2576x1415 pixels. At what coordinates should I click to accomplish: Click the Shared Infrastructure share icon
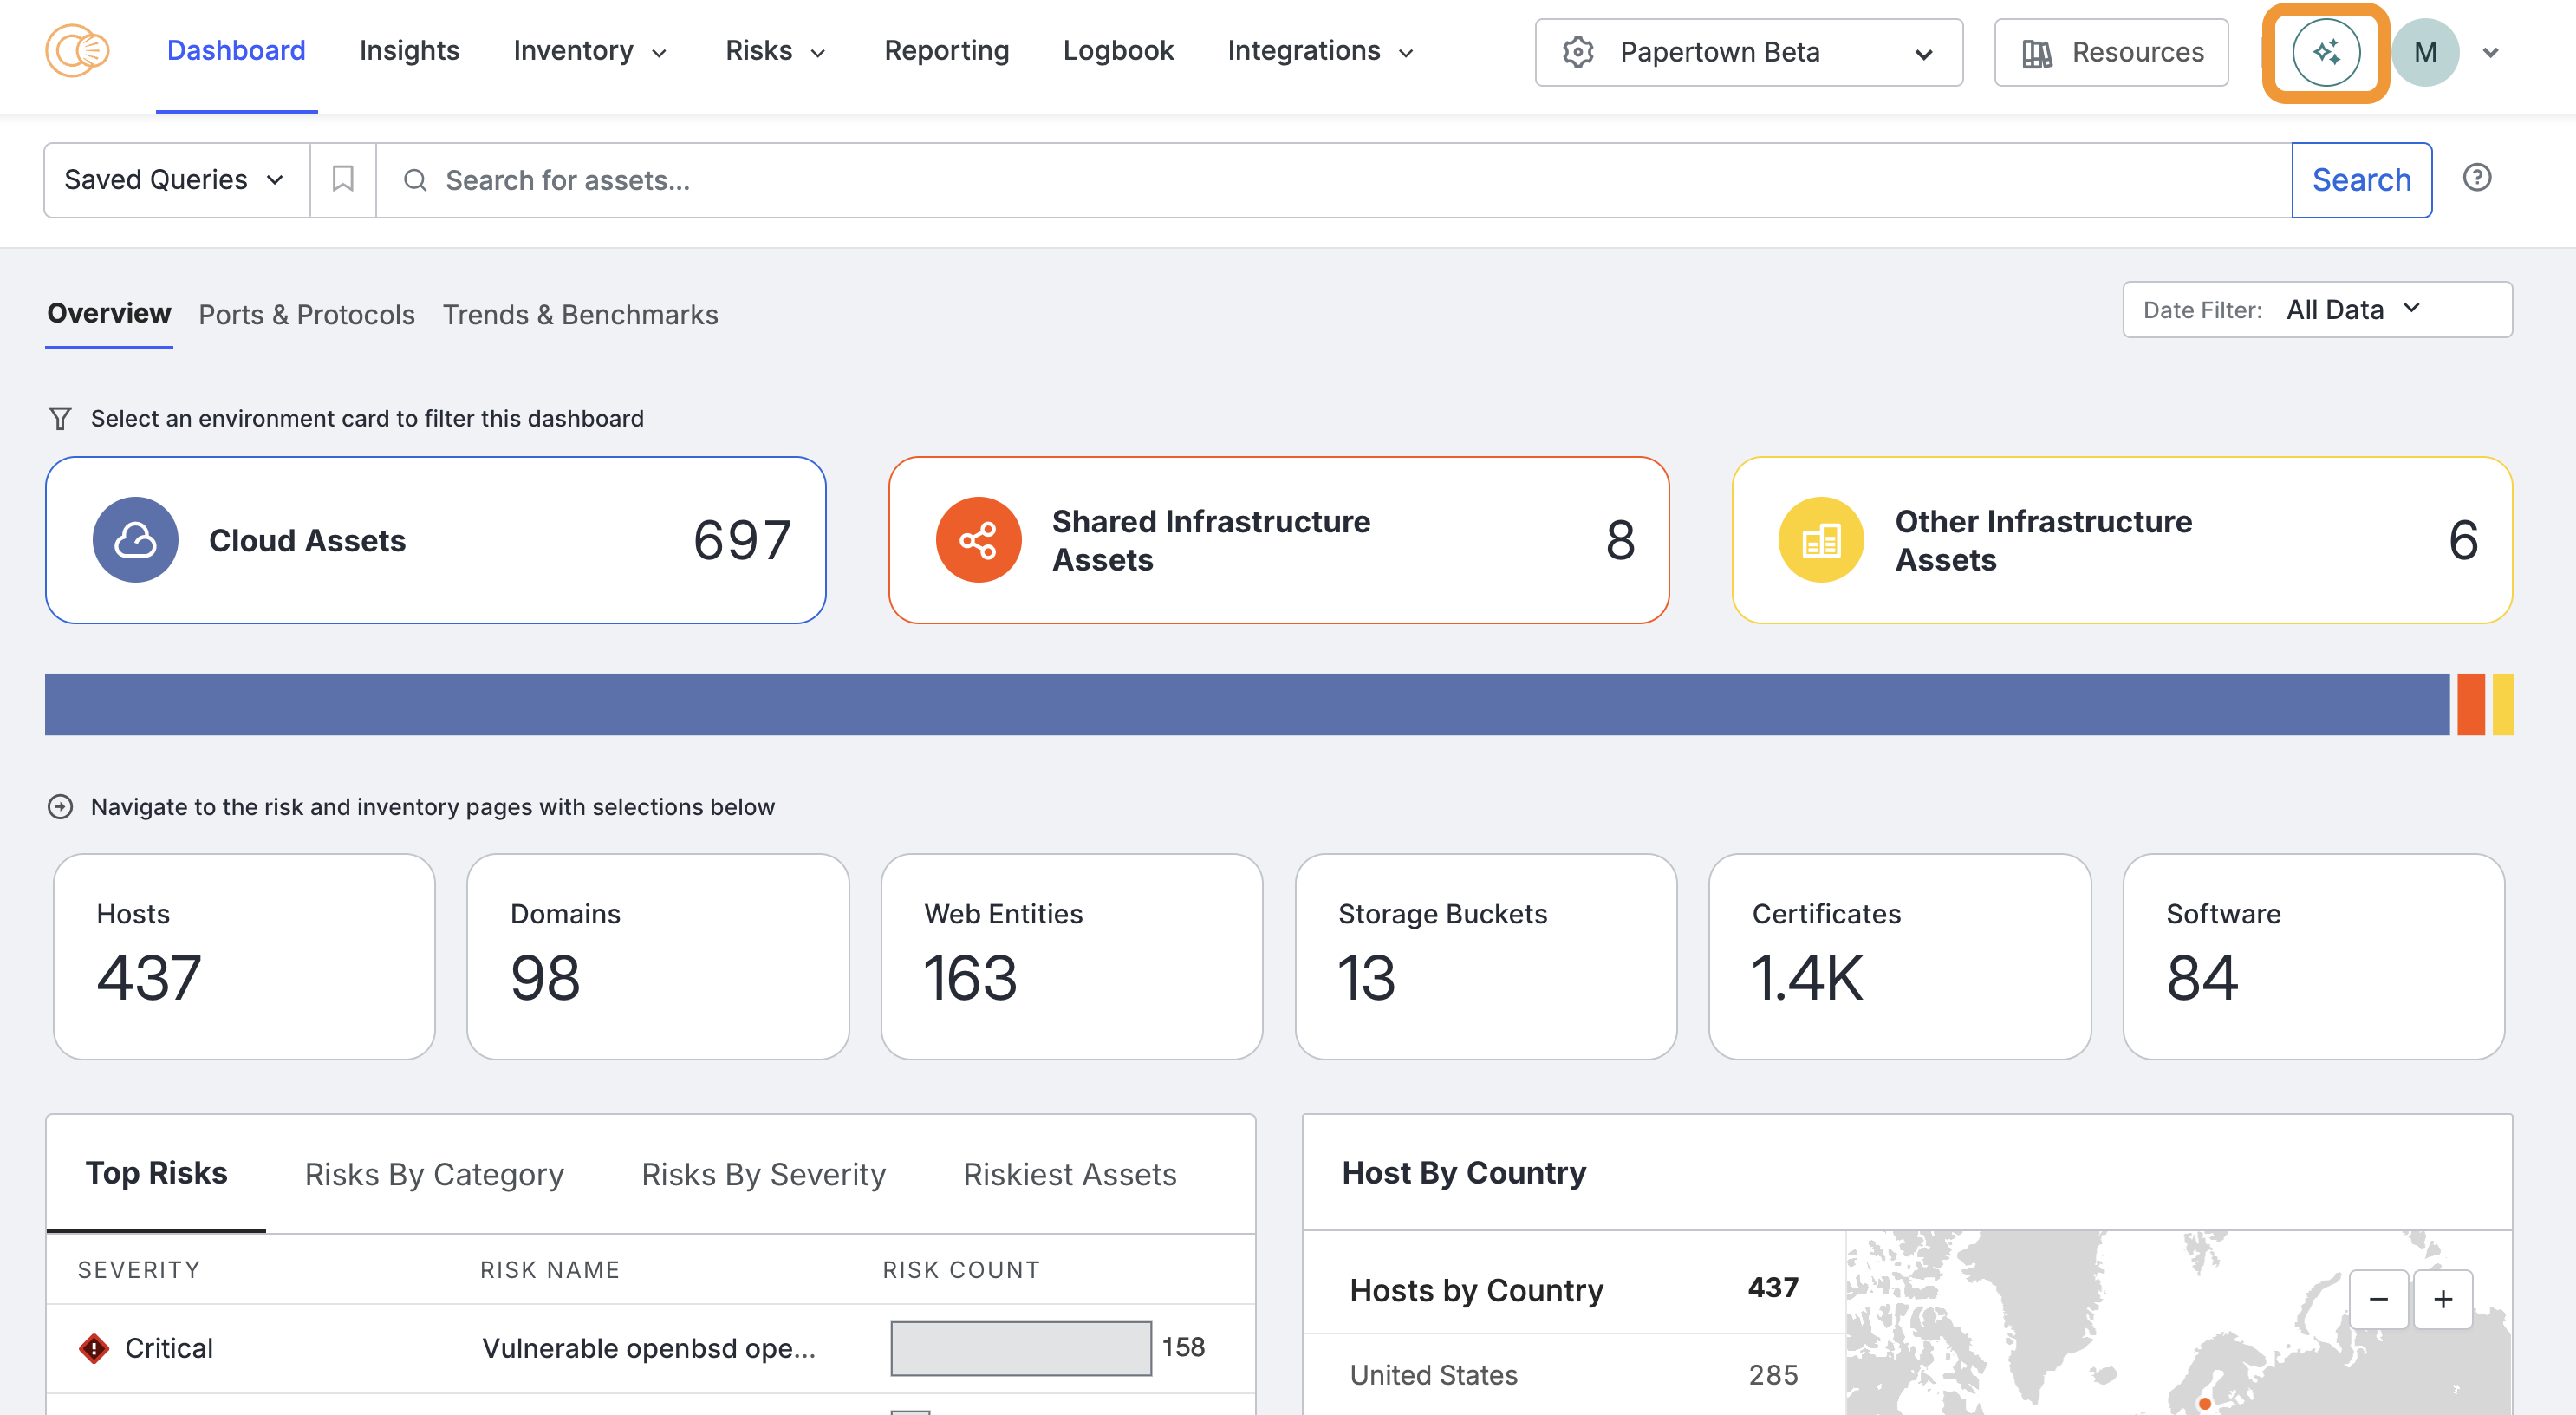click(977, 540)
